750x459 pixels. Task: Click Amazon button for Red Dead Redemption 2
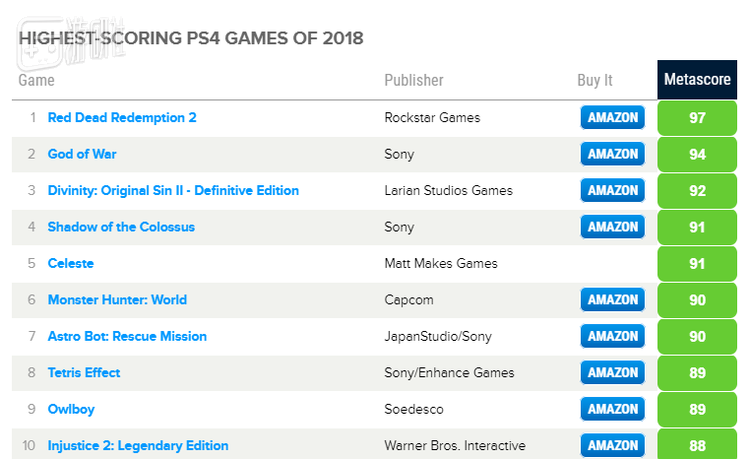click(613, 118)
